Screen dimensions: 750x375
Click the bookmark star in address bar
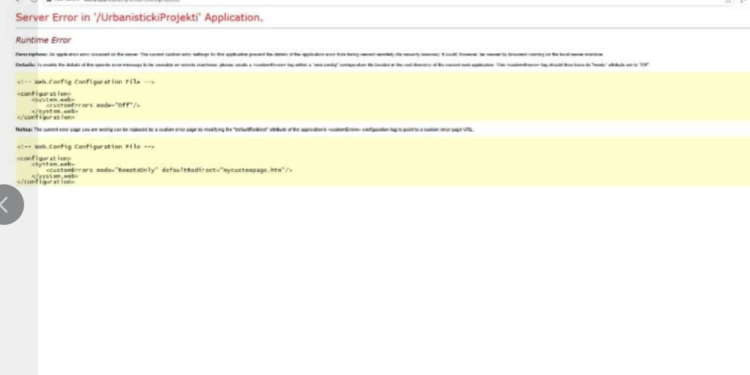728,1
